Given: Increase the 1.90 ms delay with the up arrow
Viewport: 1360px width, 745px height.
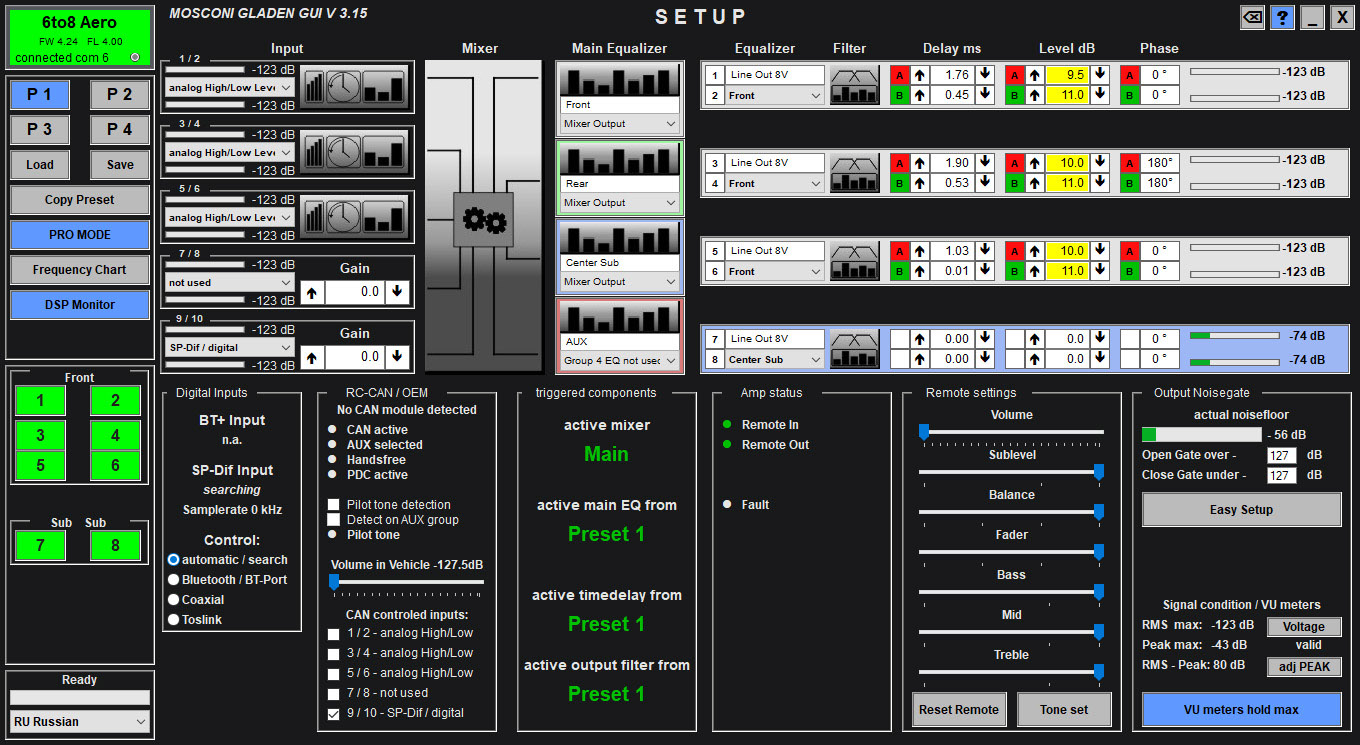Looking at the screenshot, I should [920, 163].
